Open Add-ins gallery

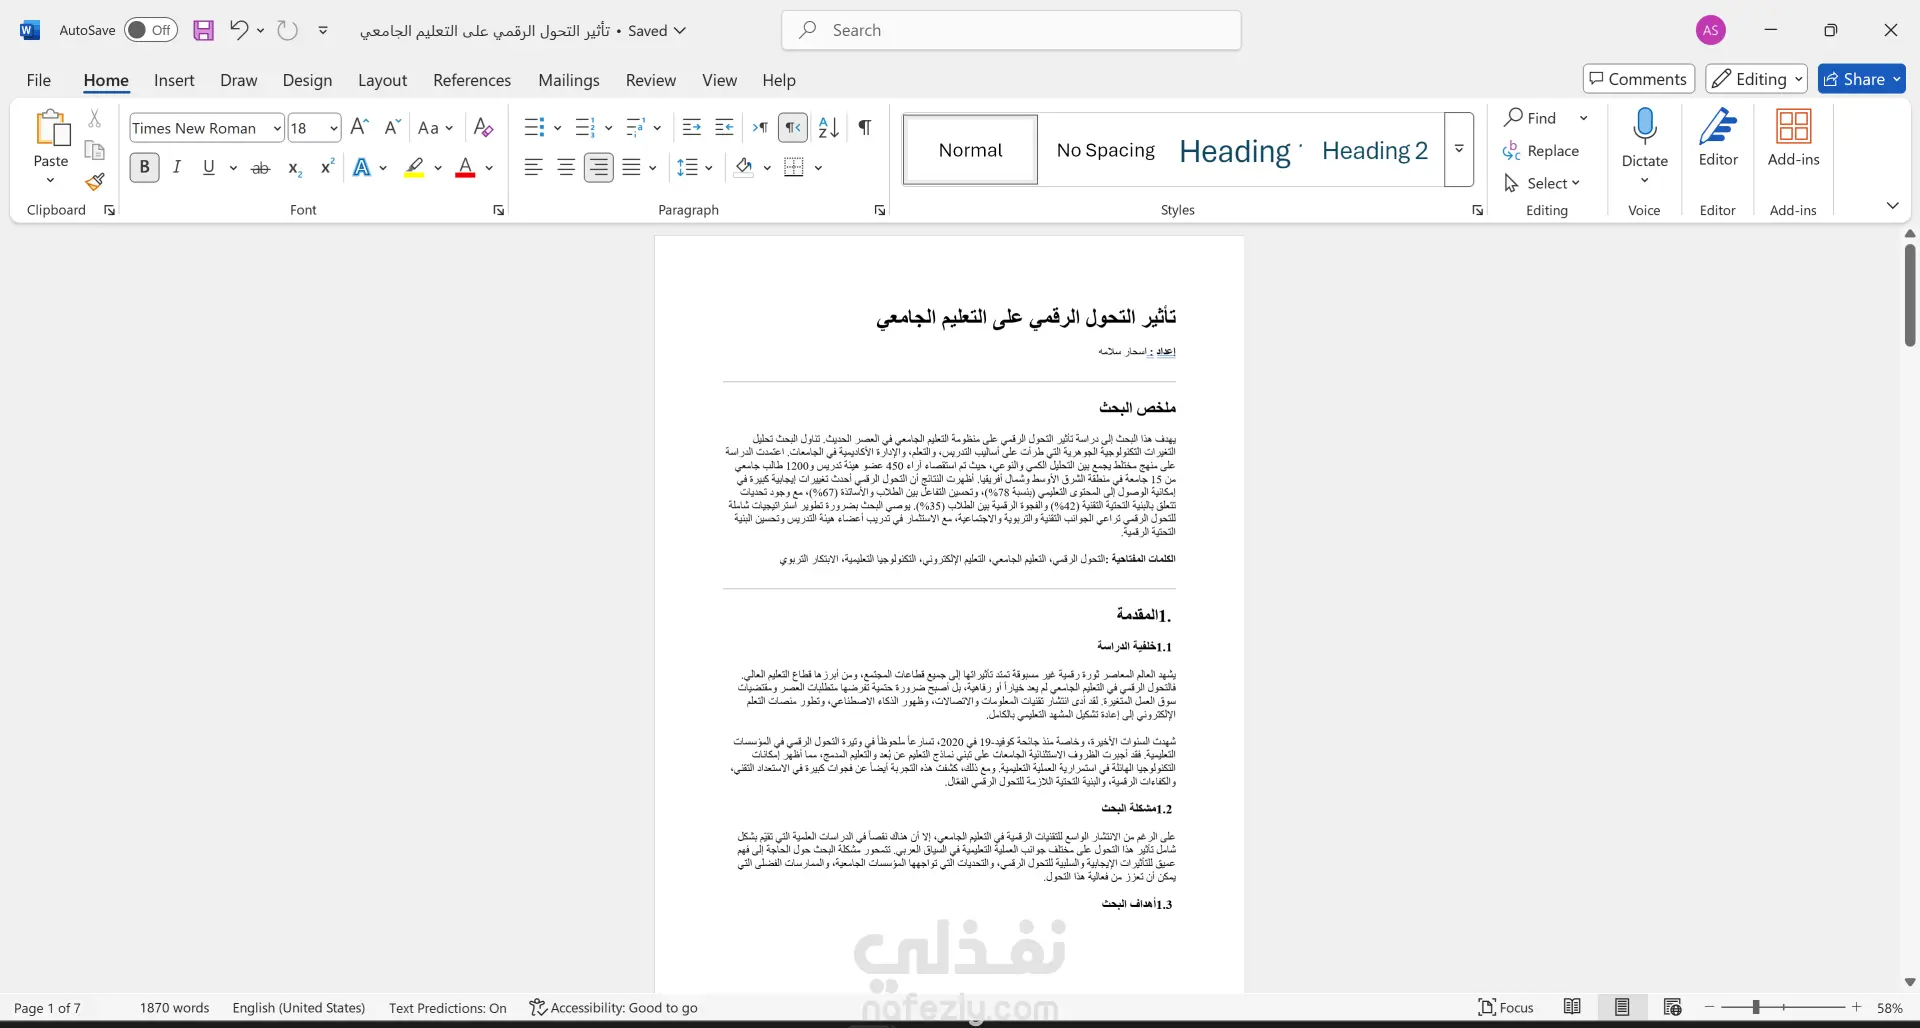pos(1794,138)
